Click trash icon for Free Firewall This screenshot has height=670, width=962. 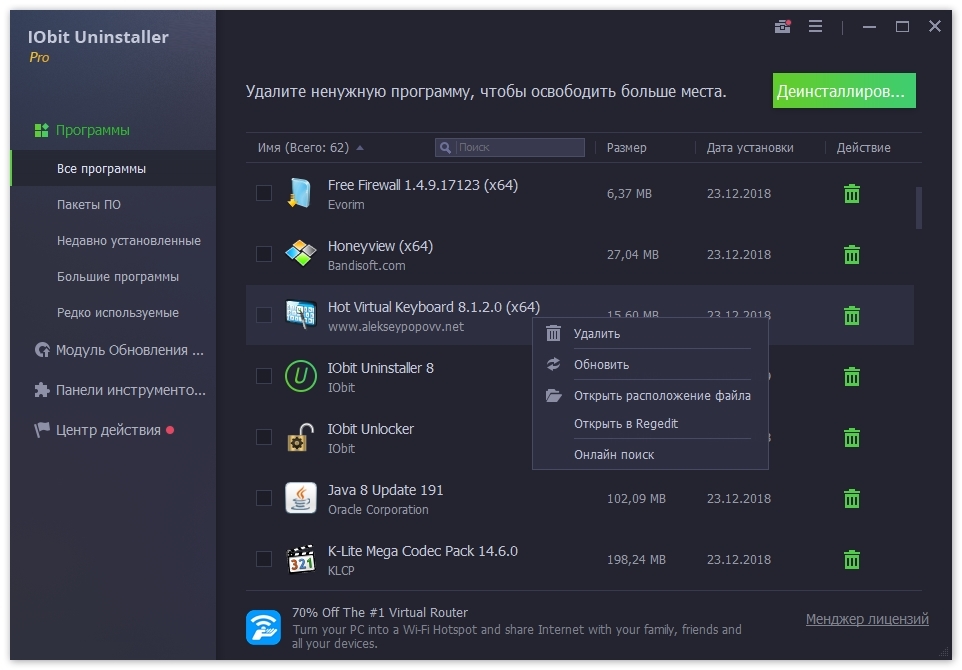852,194
